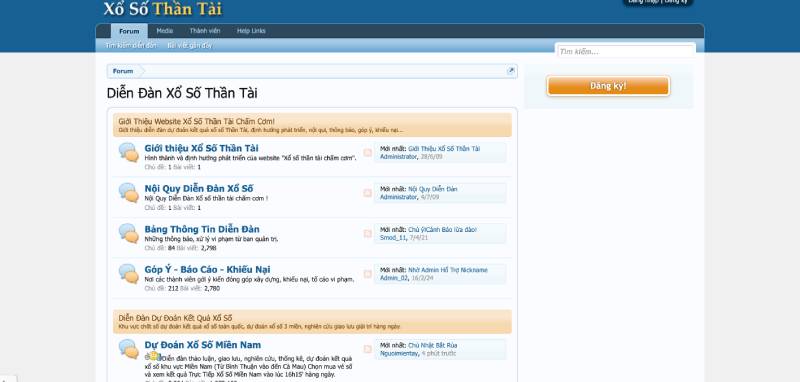Screen dimensions: 800x382
Task: Open Tìm kiếm diễn đàn sub-navigation link
Action: (x=131, y=45)
